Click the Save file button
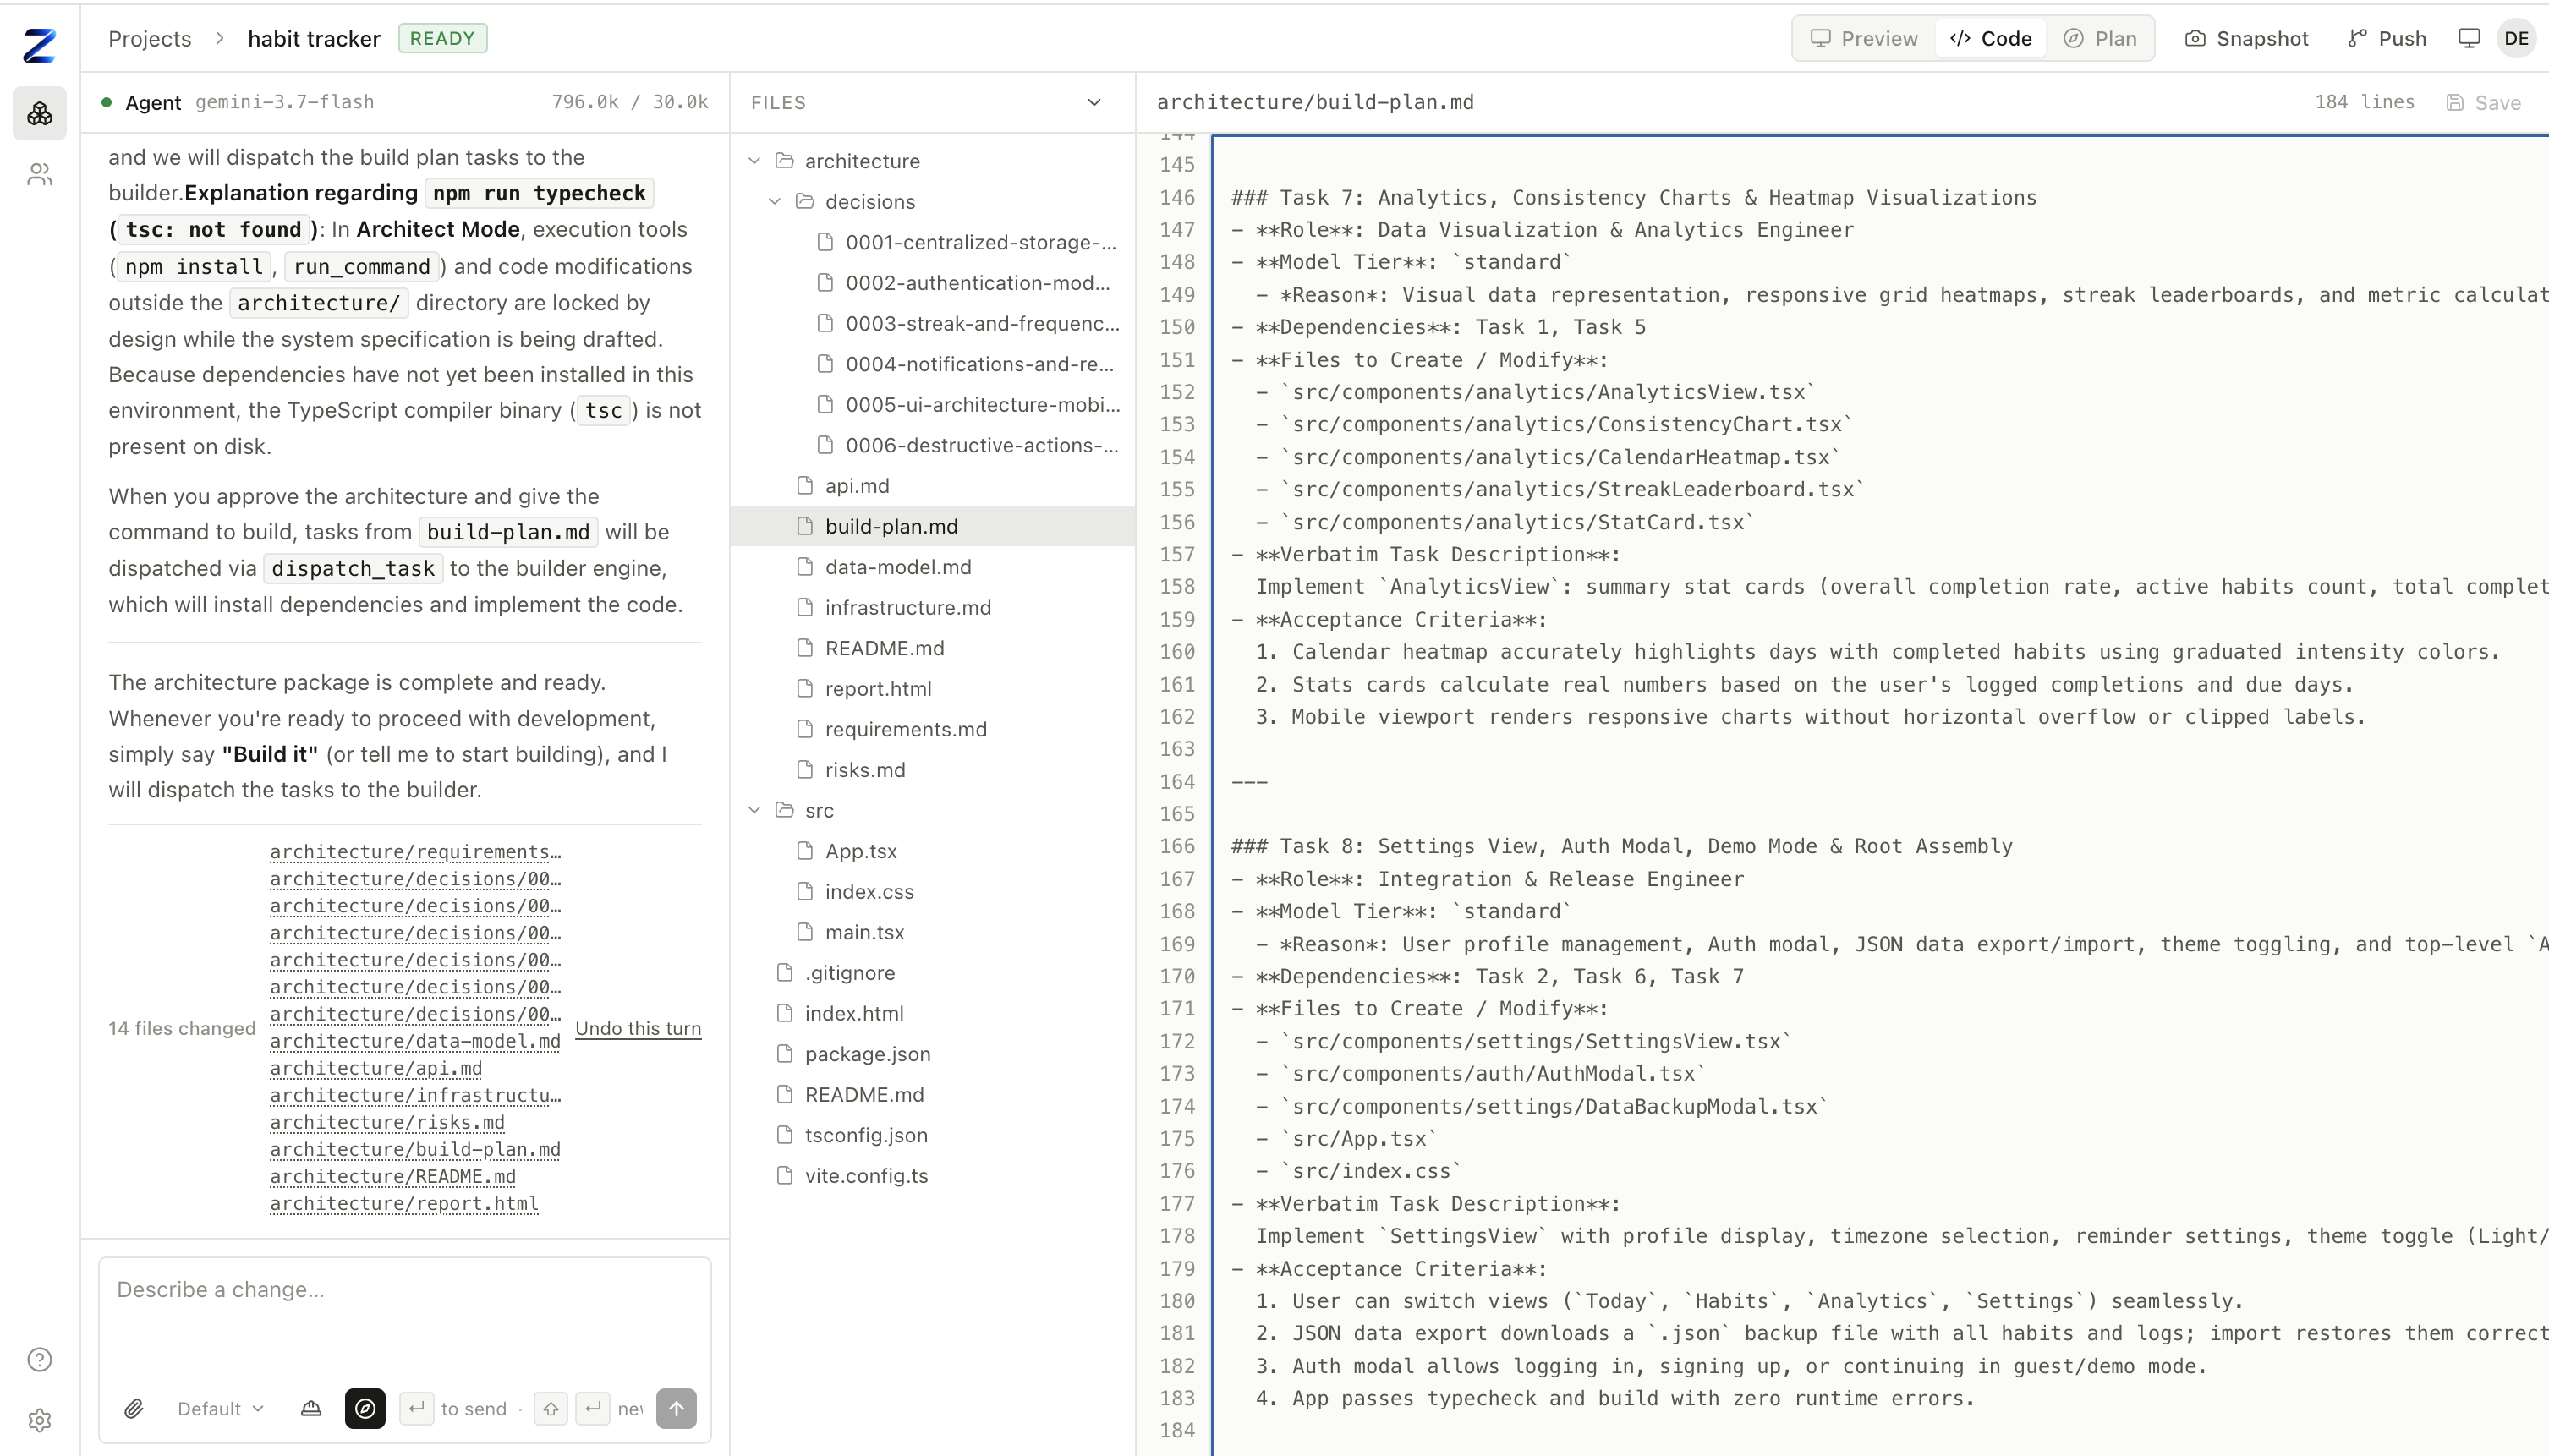2549x1456 pixels. 2483,102
